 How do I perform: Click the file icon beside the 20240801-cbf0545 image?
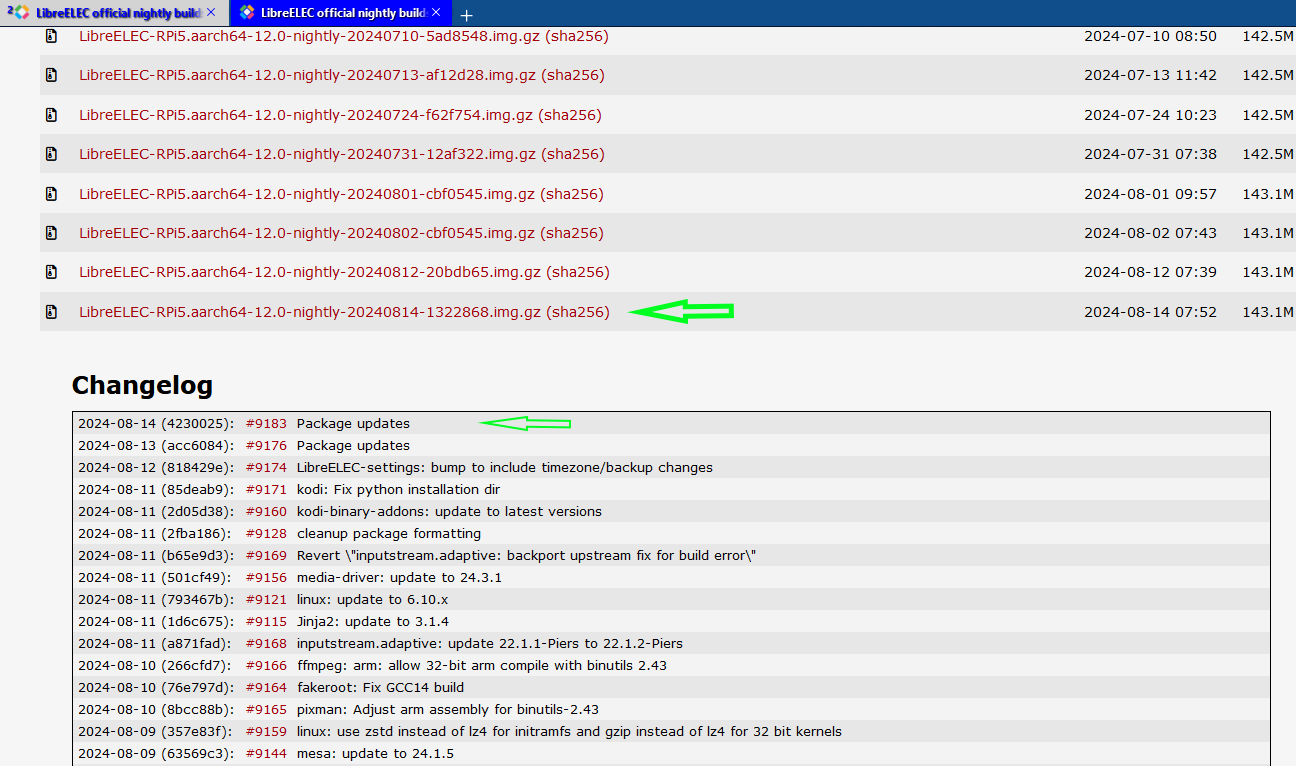51,194
